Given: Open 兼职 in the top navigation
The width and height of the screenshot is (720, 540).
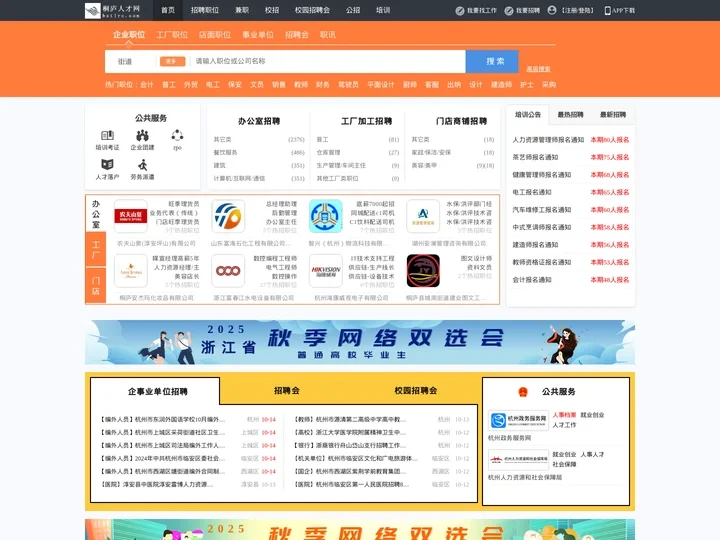Looking at the screenshot, I should pyautogui.click(x=242, y=10).
